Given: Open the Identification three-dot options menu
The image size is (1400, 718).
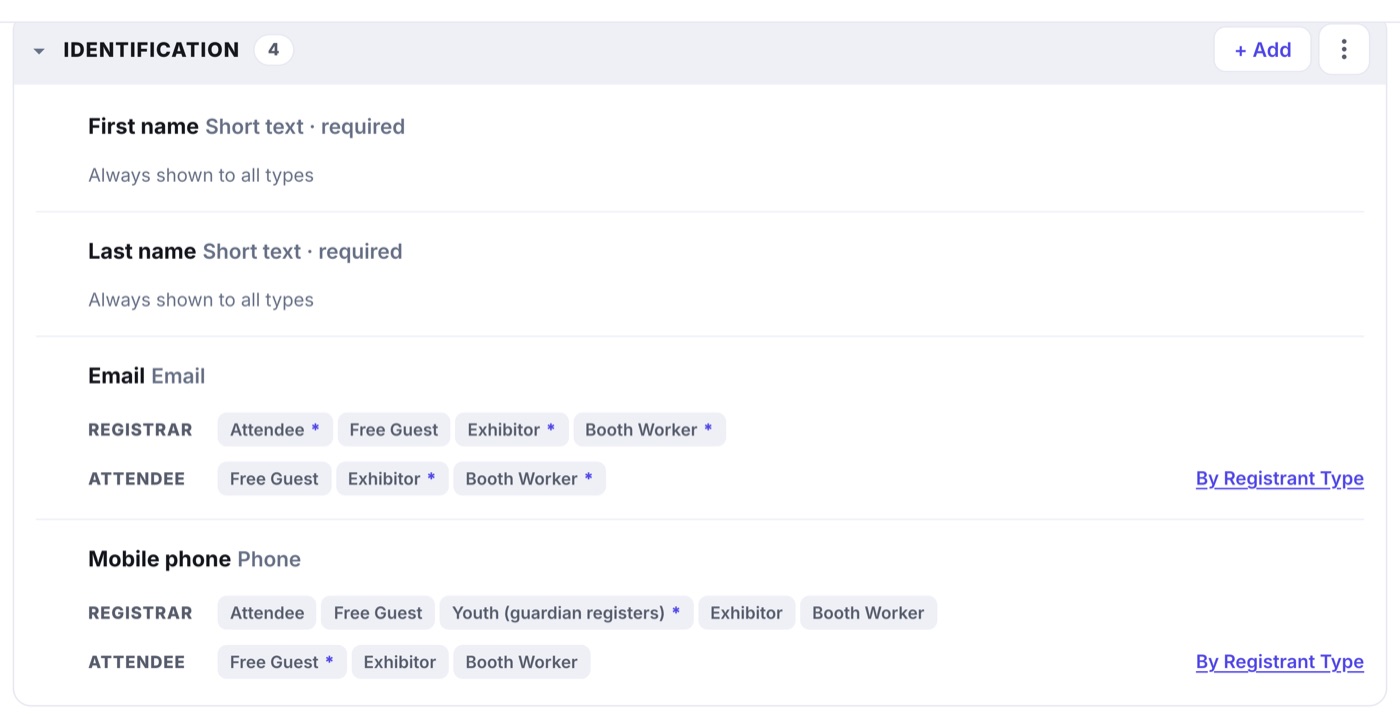Looking at the screenshot, I should click(x=1344, y=49).
